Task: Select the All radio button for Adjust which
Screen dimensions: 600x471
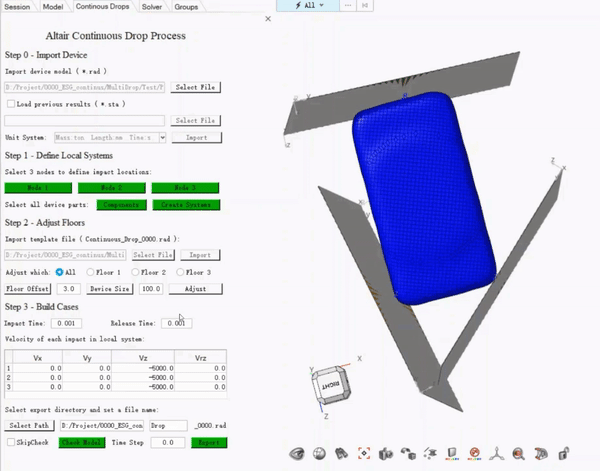Action: click(59, 272)
